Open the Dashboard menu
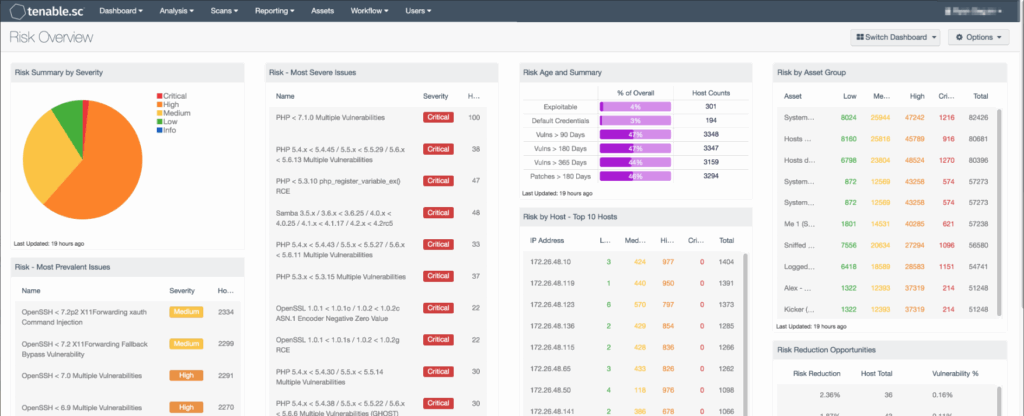Screen dimensions: 1024x416 pos(121,11)
